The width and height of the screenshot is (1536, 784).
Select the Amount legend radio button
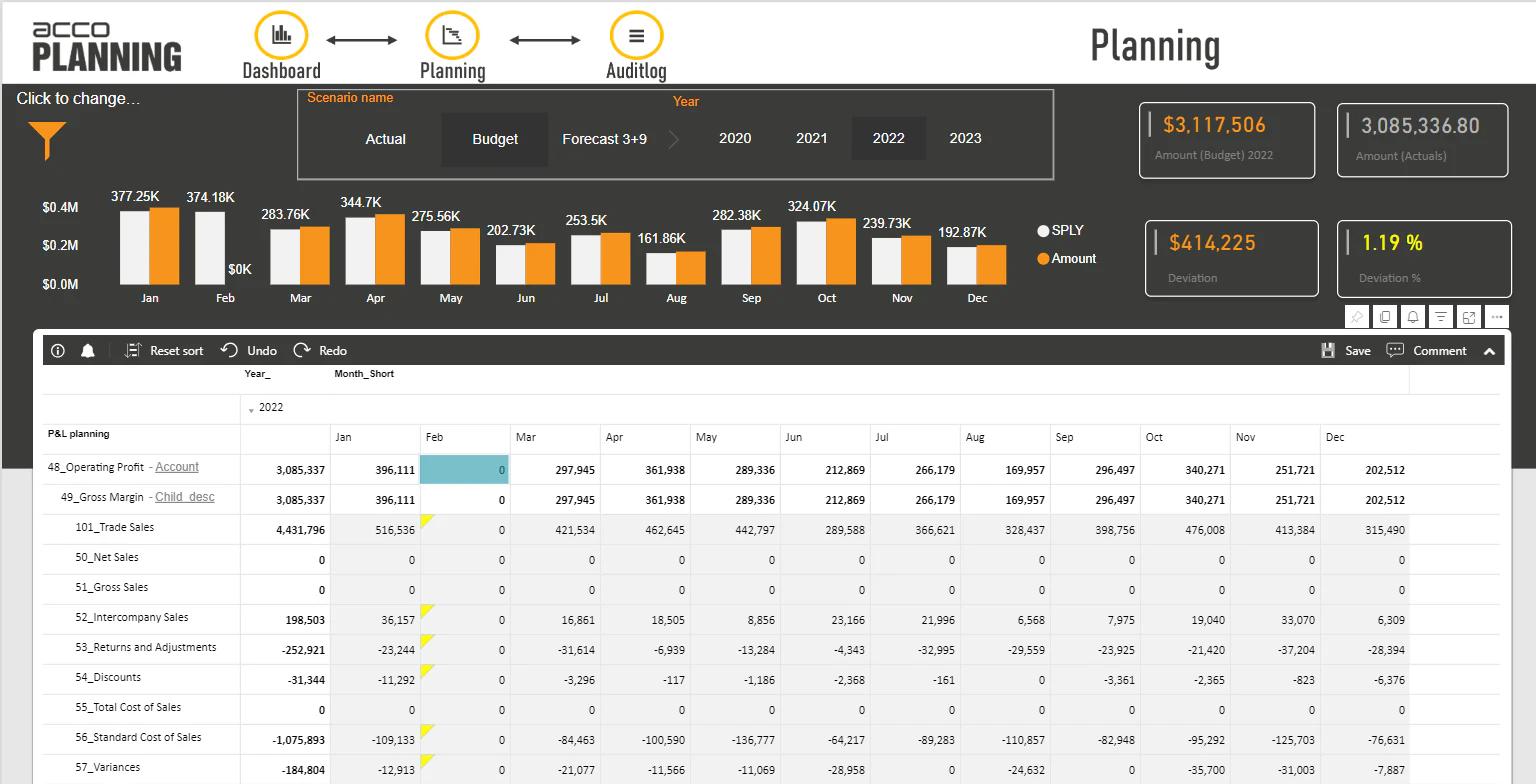[x=1043, y=258]
